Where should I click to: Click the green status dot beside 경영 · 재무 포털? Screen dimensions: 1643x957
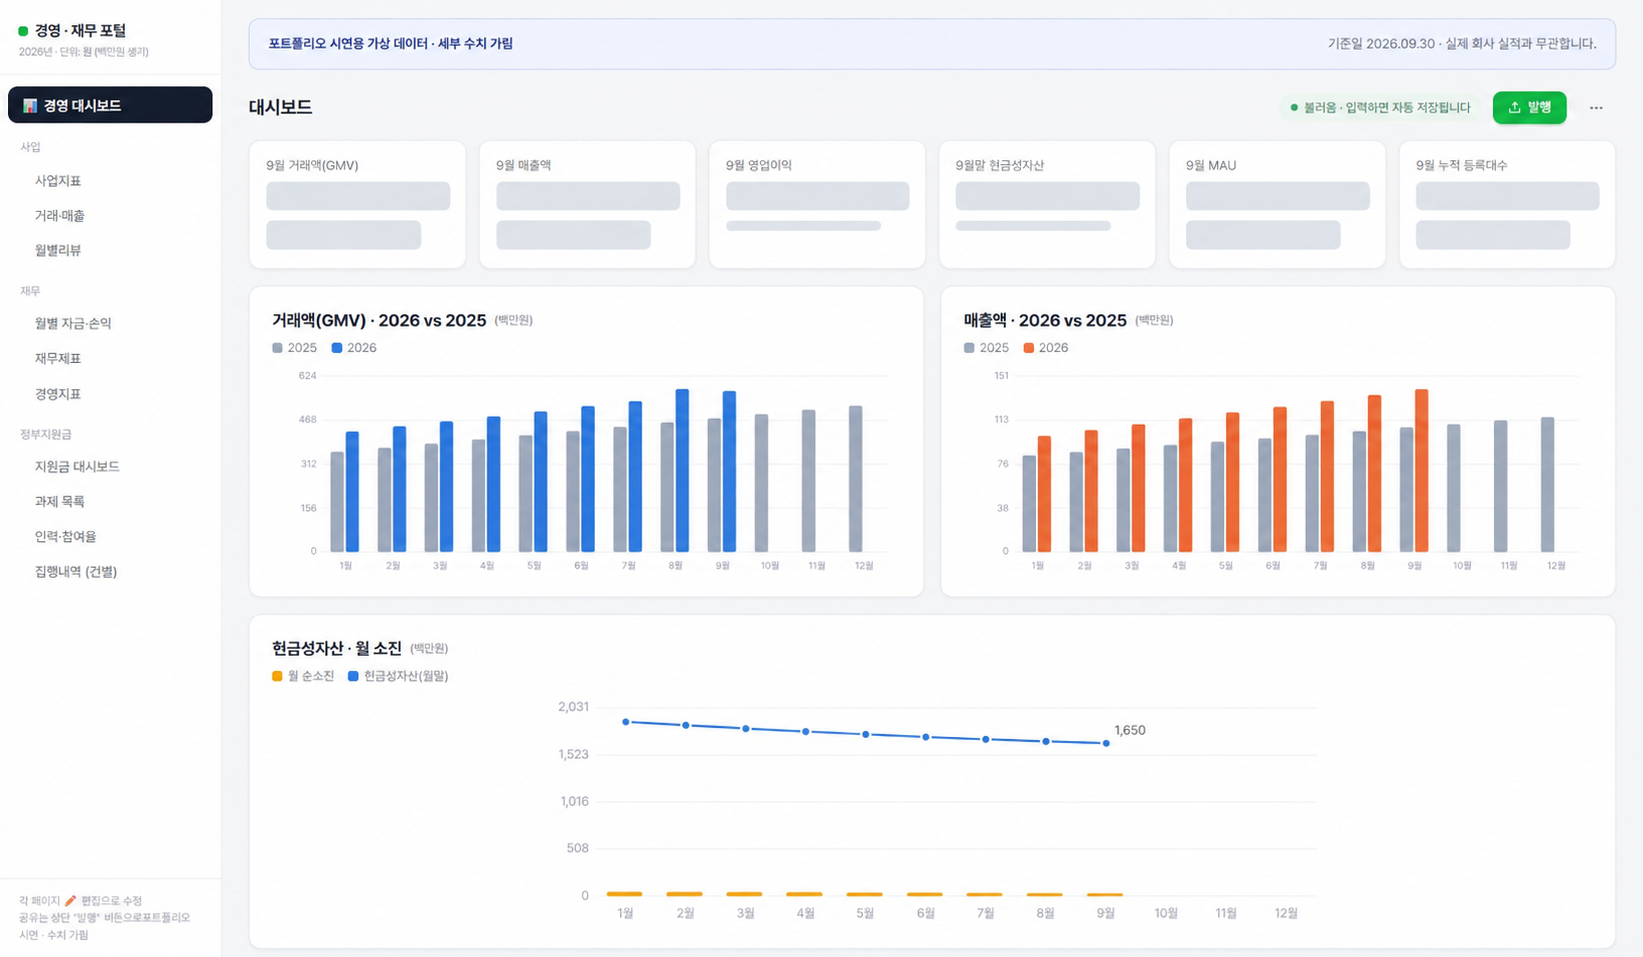[23, 31]
